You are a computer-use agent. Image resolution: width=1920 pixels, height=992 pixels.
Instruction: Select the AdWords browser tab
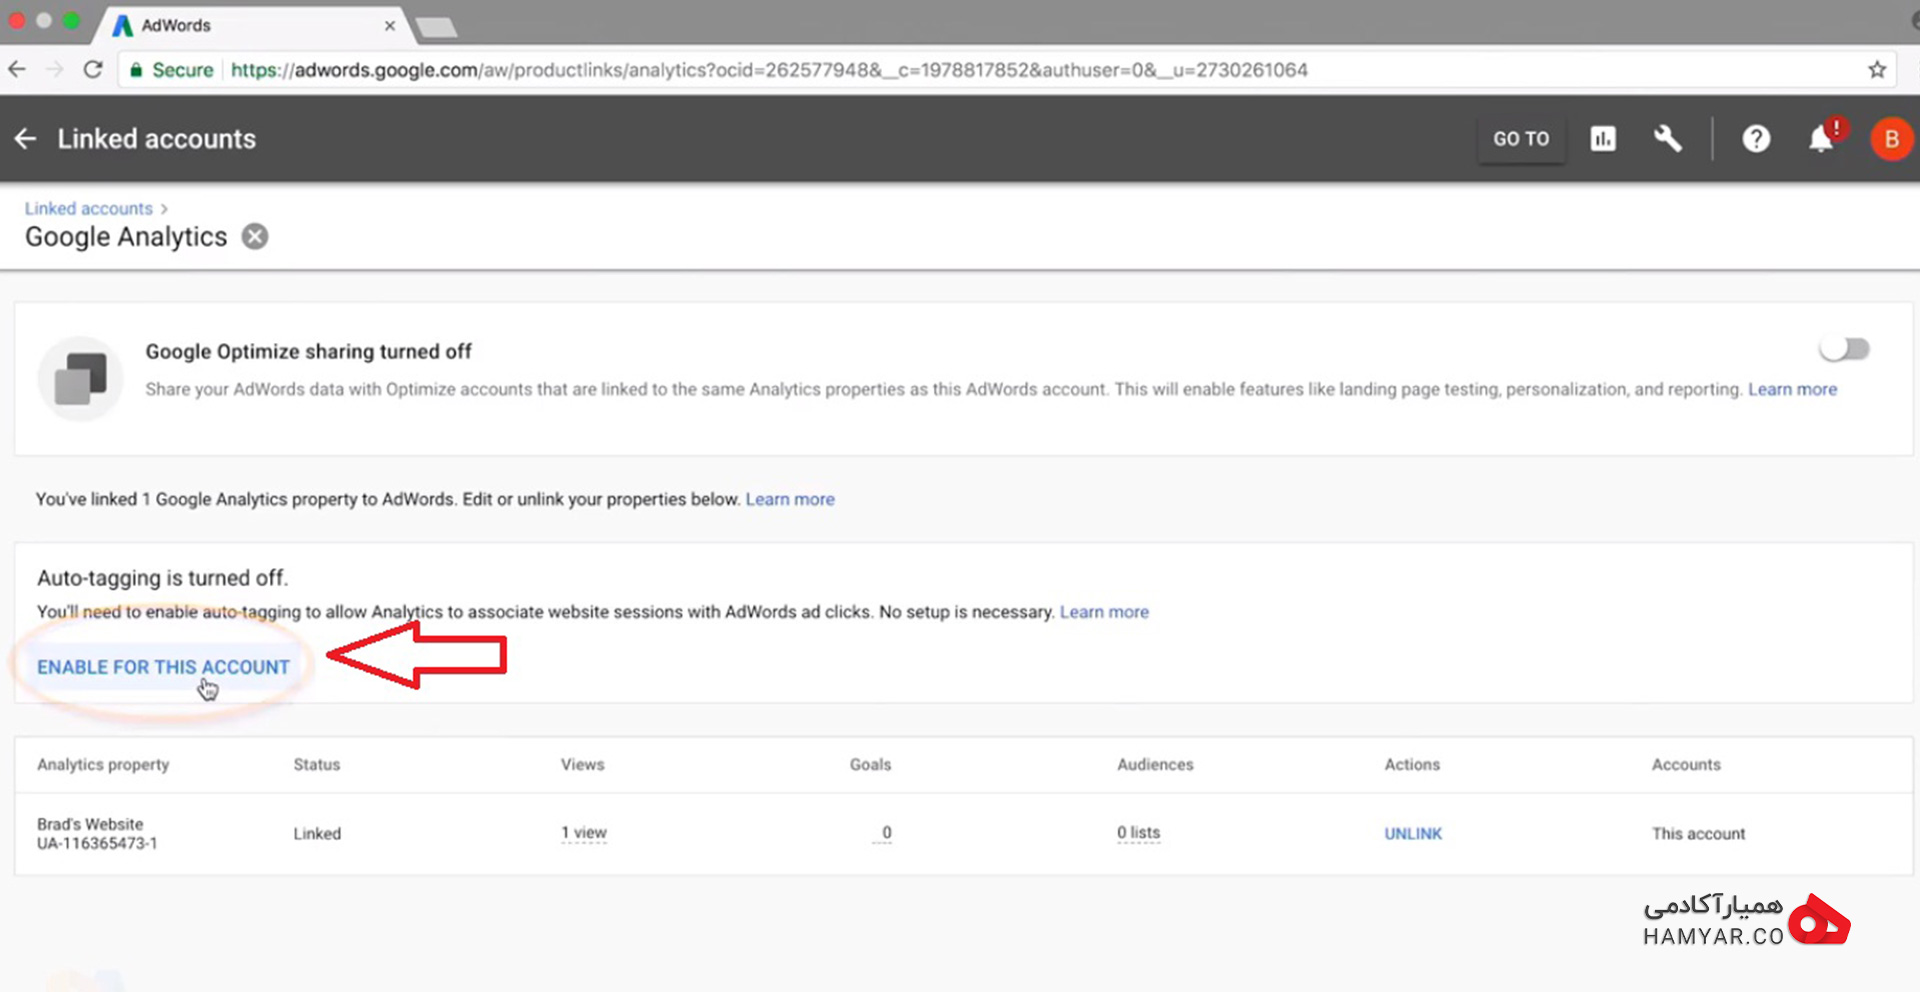[x=250, y=26]
